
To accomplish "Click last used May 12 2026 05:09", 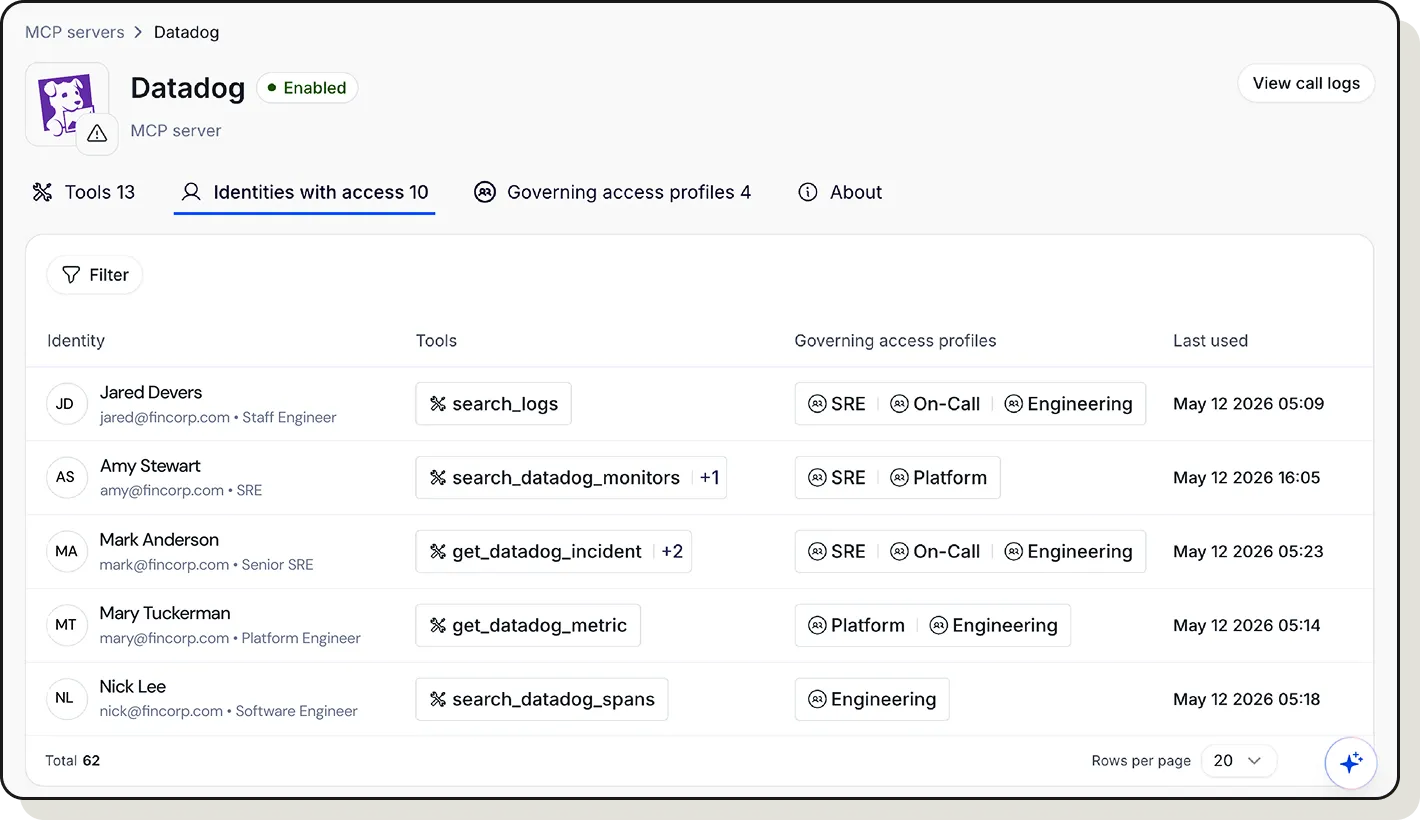I will point(1248,404).
